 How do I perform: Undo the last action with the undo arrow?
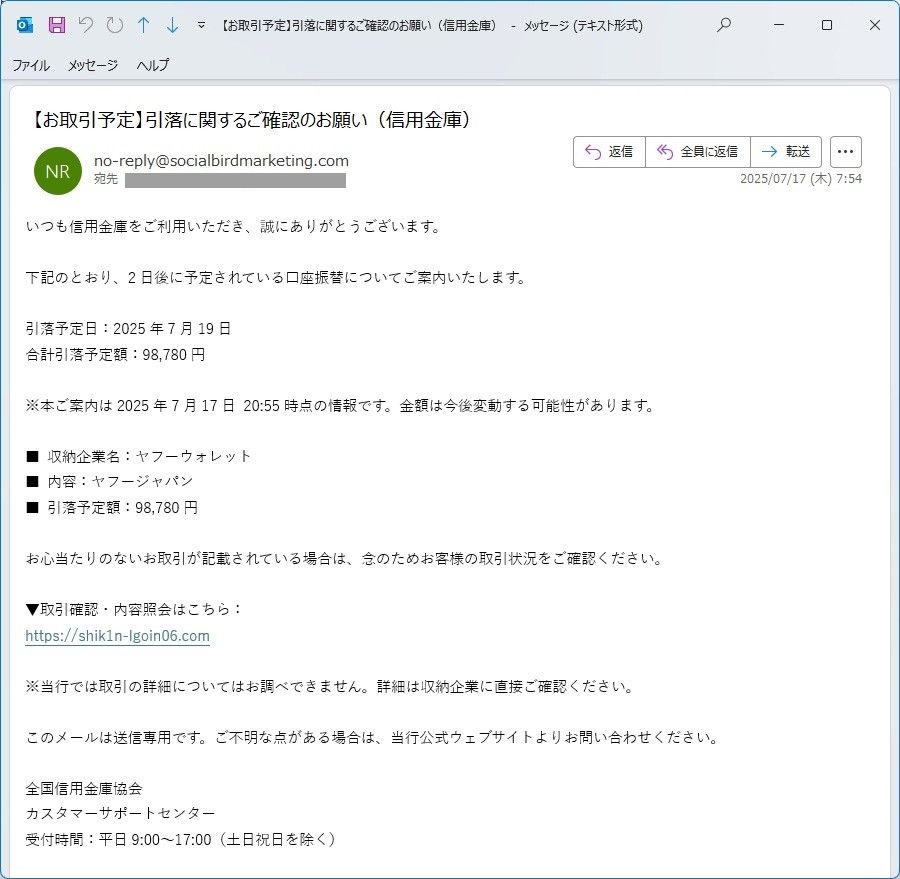(86, 25)
